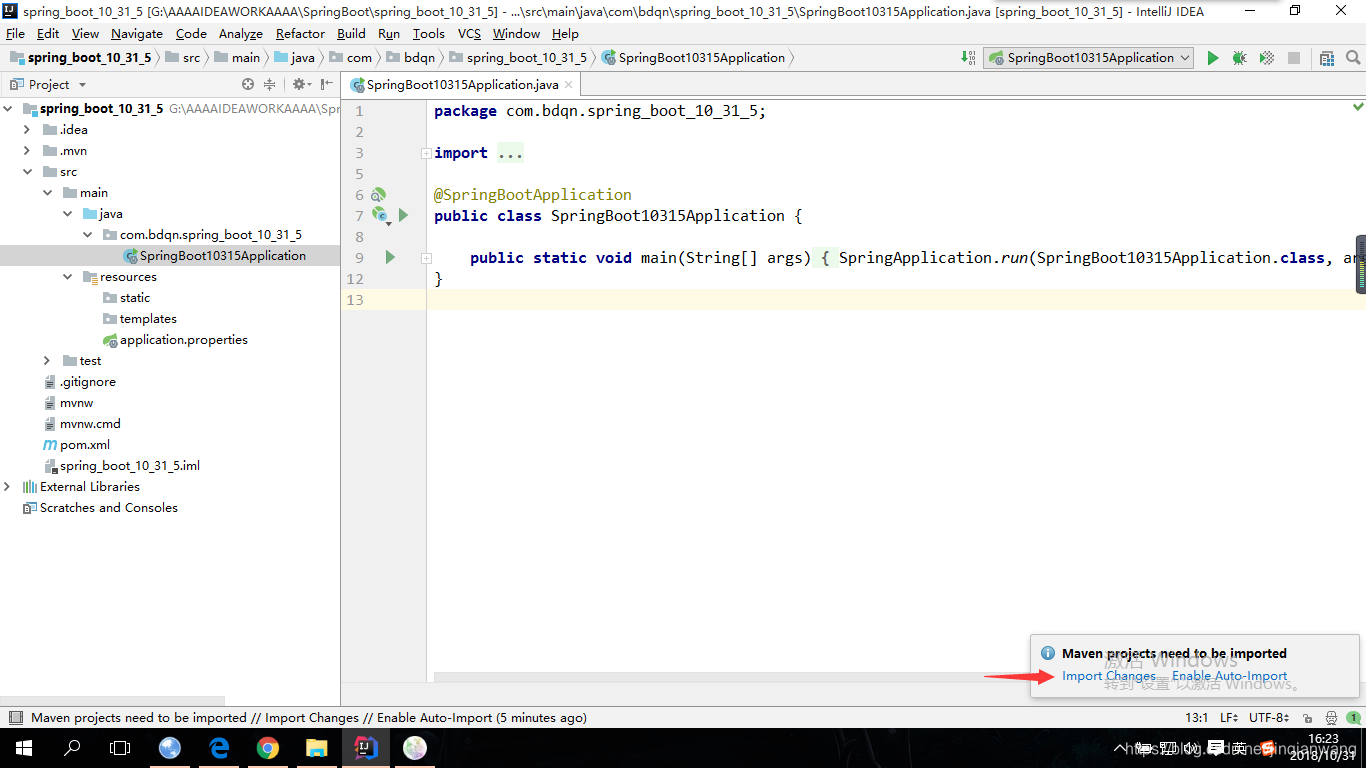This screenshot has height=768, width=1366.
Task: Start debugging with the bug icon
Action: (1239, 58)
